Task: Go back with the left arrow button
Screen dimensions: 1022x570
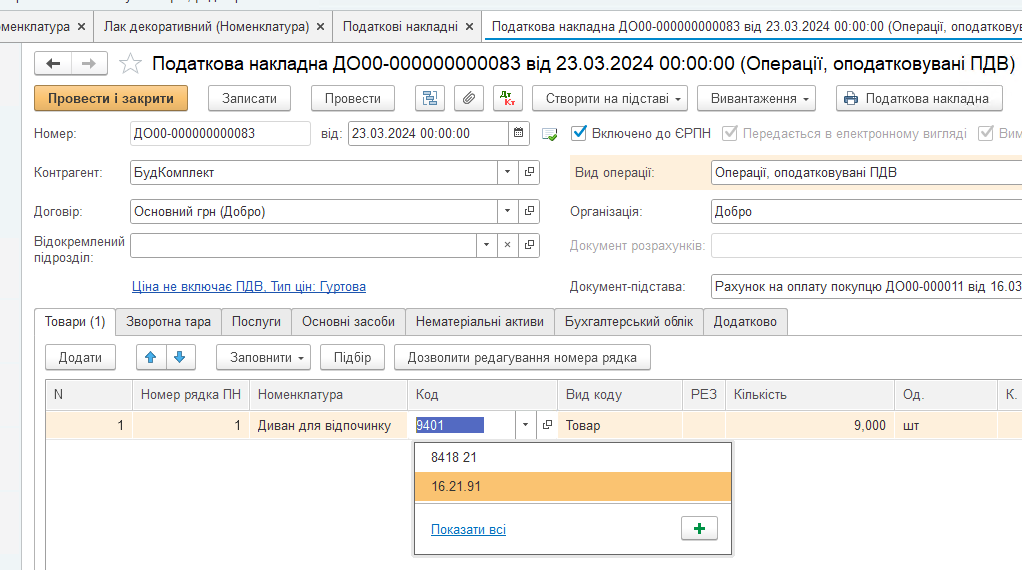Action: [53, 63]
